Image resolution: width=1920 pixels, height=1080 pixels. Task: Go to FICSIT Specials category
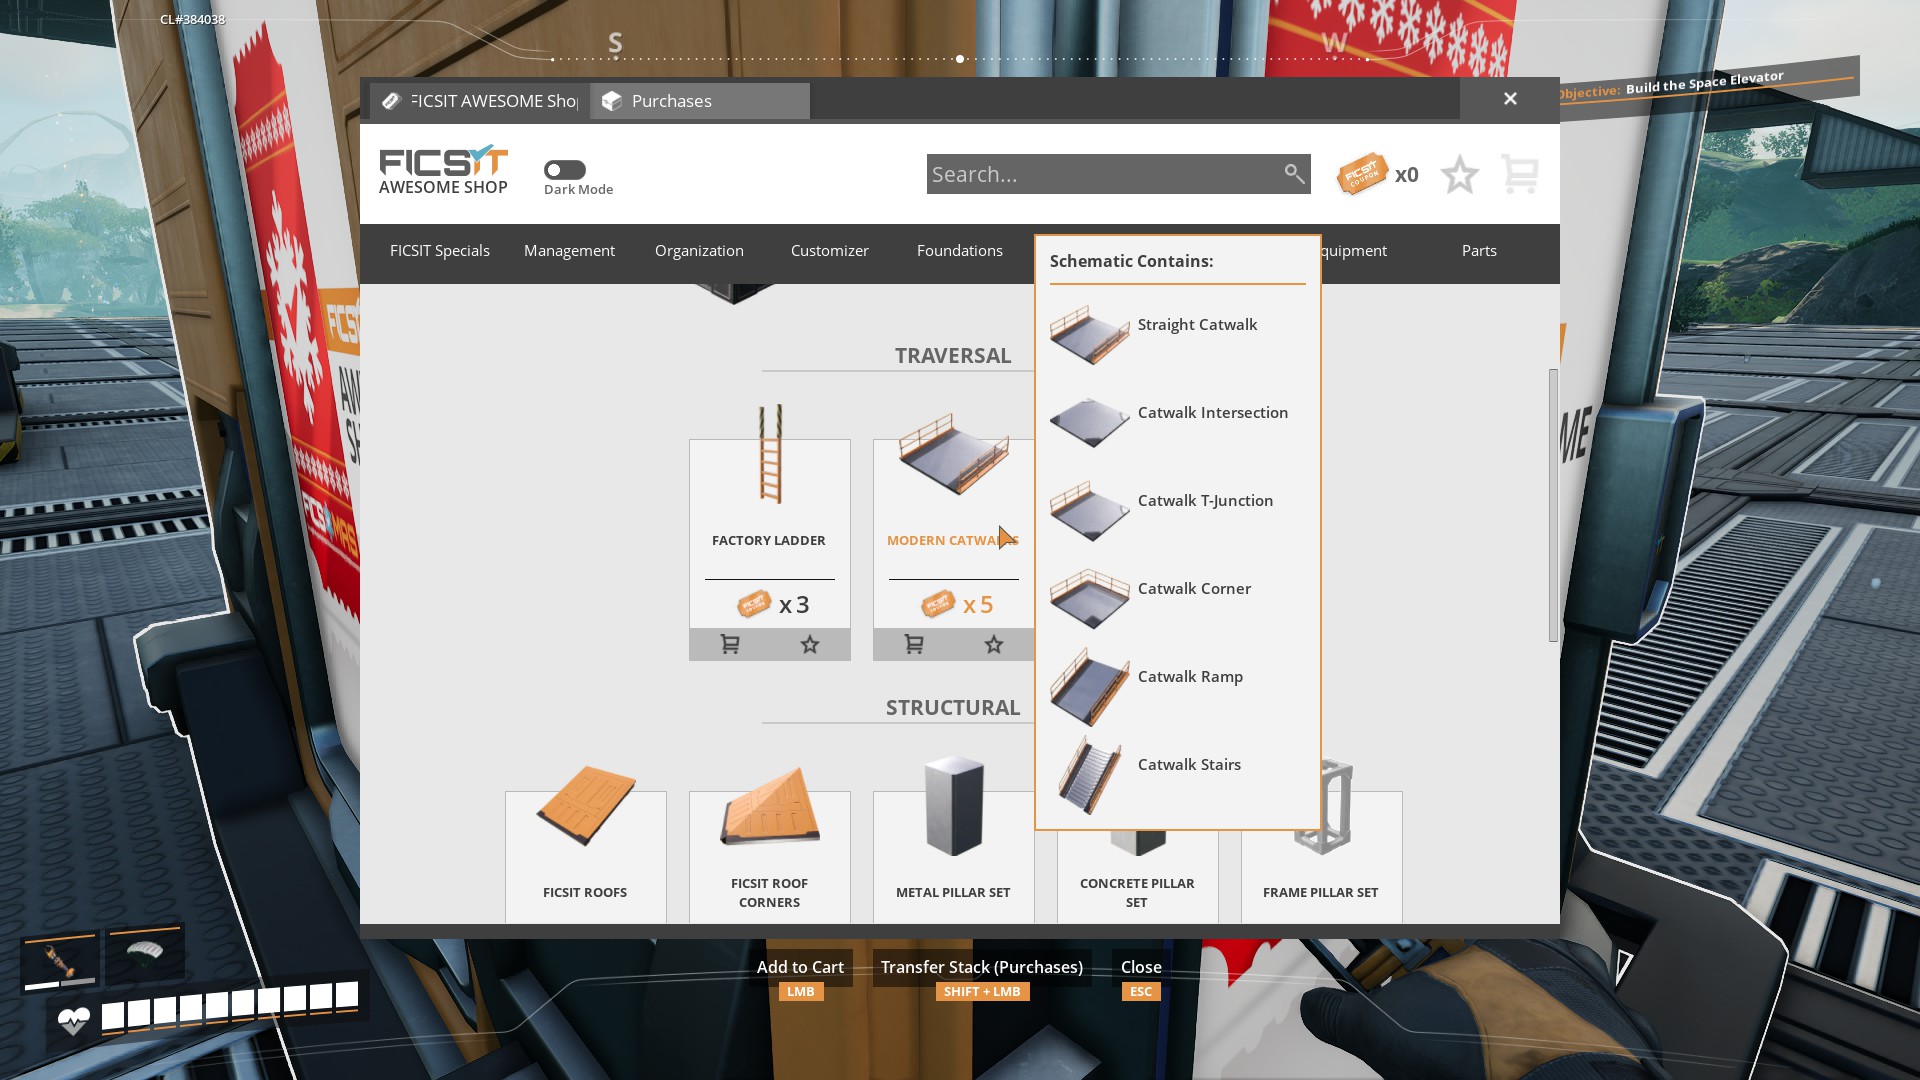click(x=439, y=251)
